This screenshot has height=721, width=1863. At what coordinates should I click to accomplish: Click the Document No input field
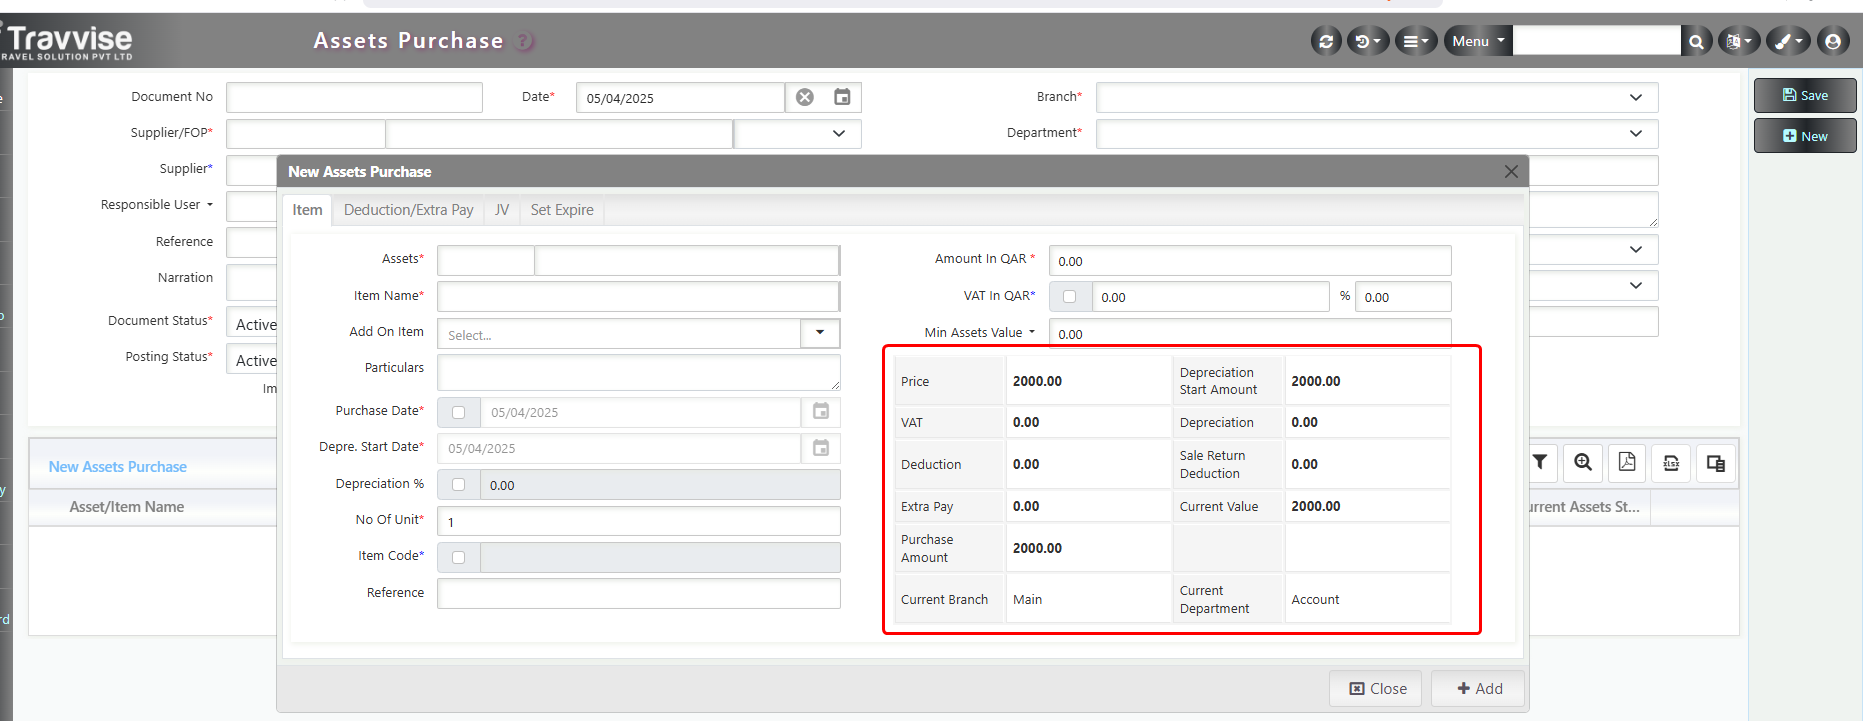355,97
